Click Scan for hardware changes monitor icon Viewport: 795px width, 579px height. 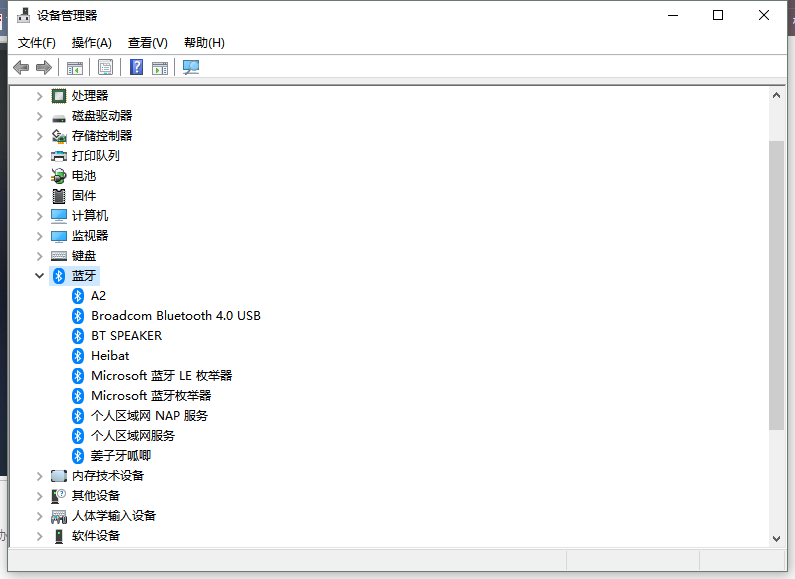coord(191,67)
